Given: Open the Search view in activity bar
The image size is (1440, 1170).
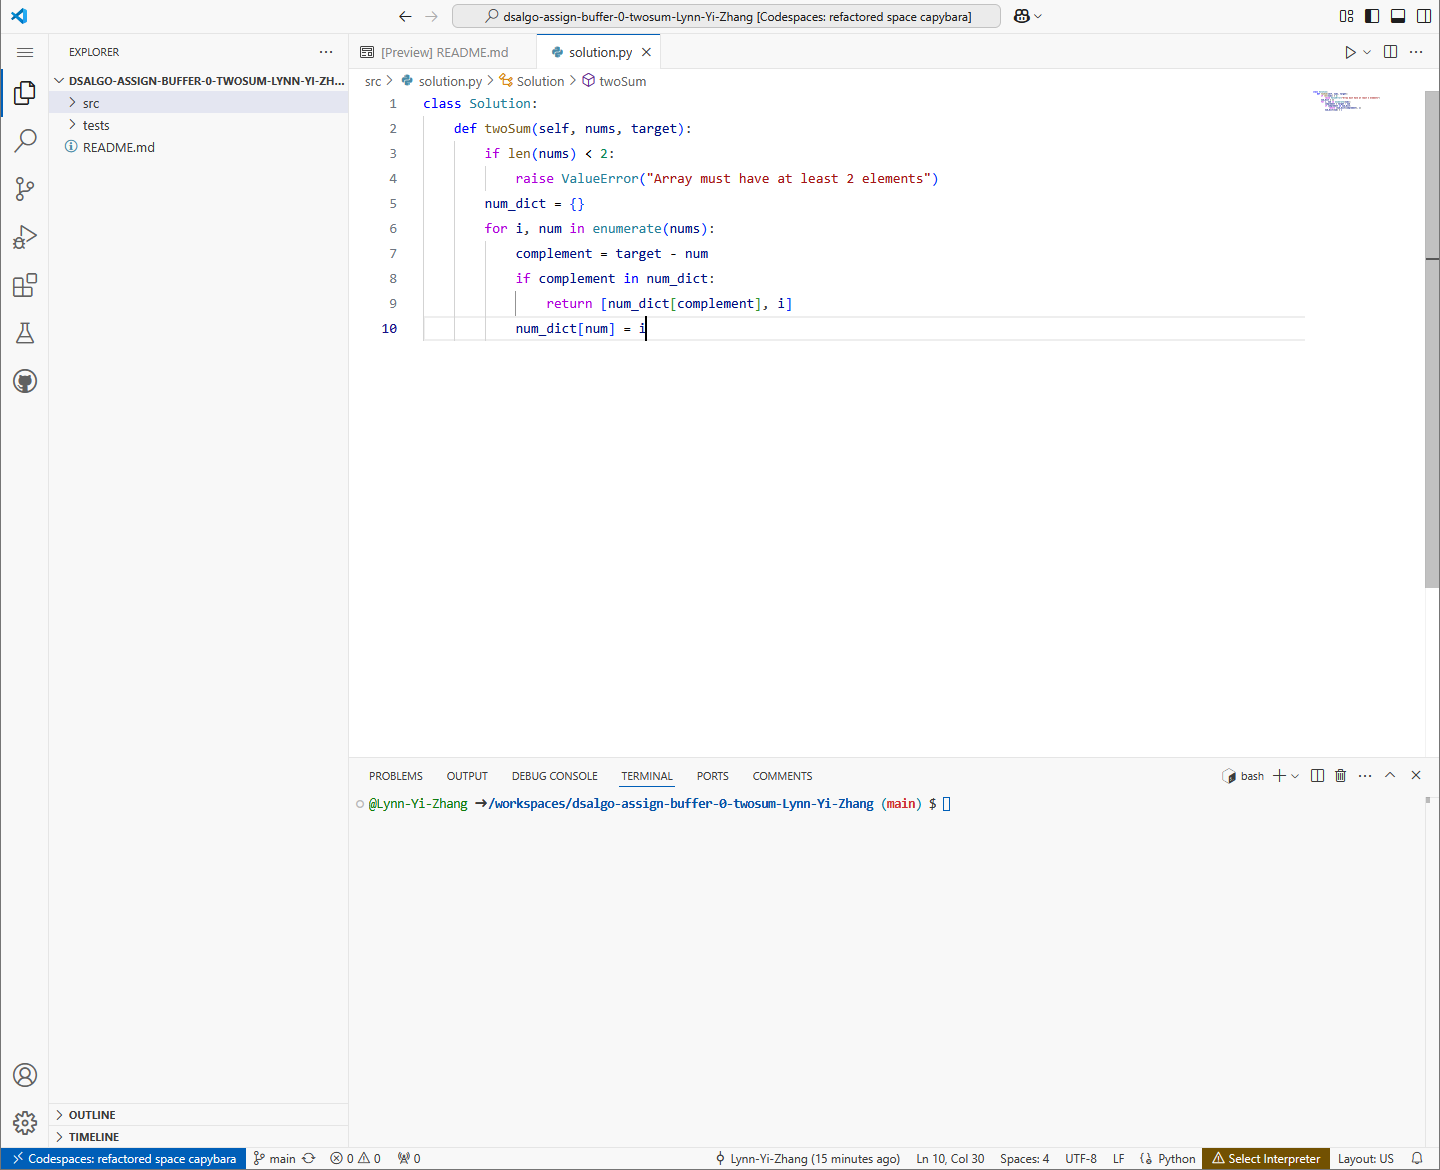Looking at the screenshot, I should click(25, 141).
